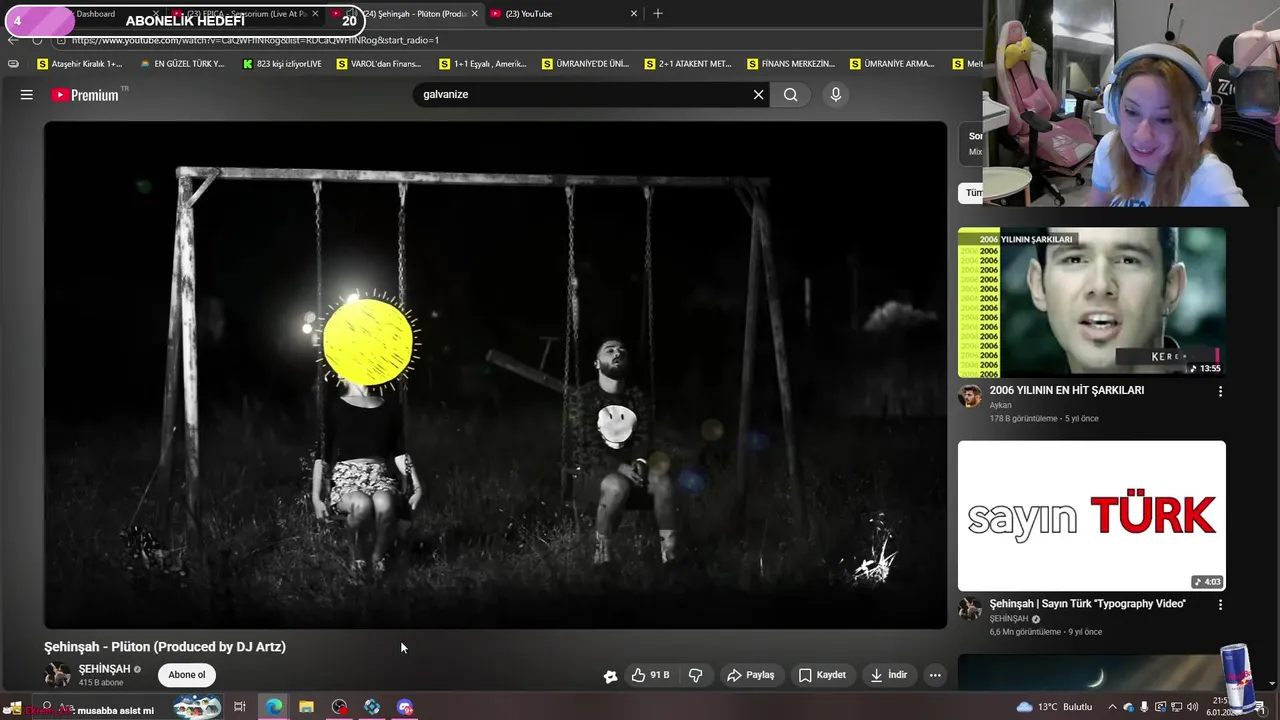Open the purple Discord-style taskbar icon
This screenshot has height=720, width=1280.
coord(404,707)
